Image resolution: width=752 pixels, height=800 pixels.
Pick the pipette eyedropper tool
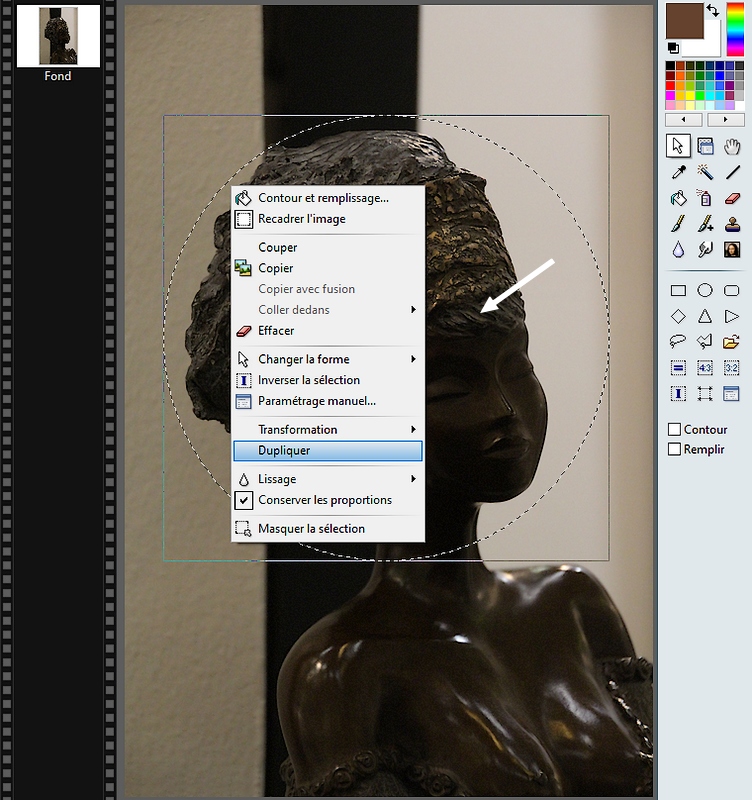coord(678,172)
